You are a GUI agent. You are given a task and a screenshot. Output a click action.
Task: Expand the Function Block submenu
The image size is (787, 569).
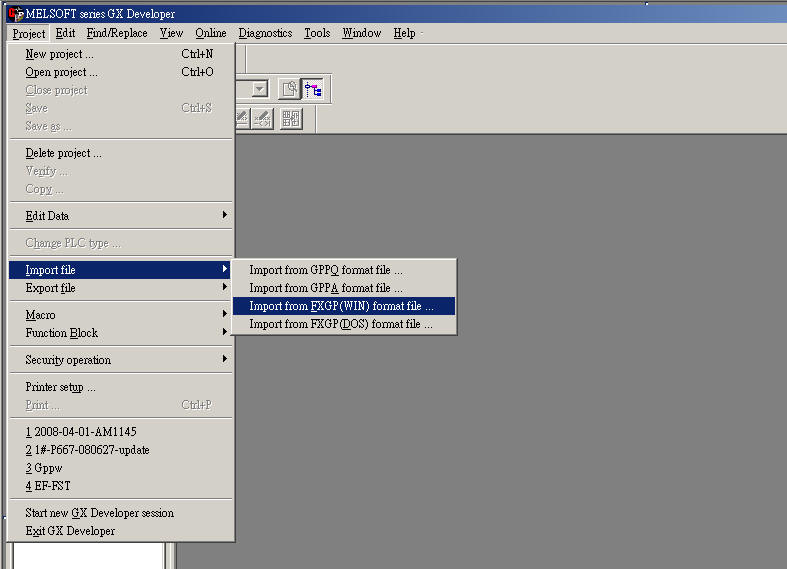[120, 333]
